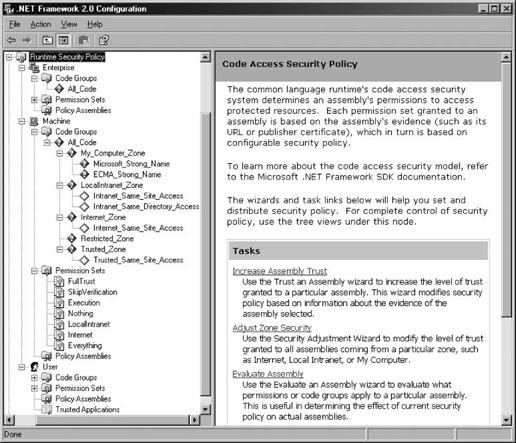Select Intranet_Same_Directory_Access in the tree
The image size is (516, 443).
146,207
